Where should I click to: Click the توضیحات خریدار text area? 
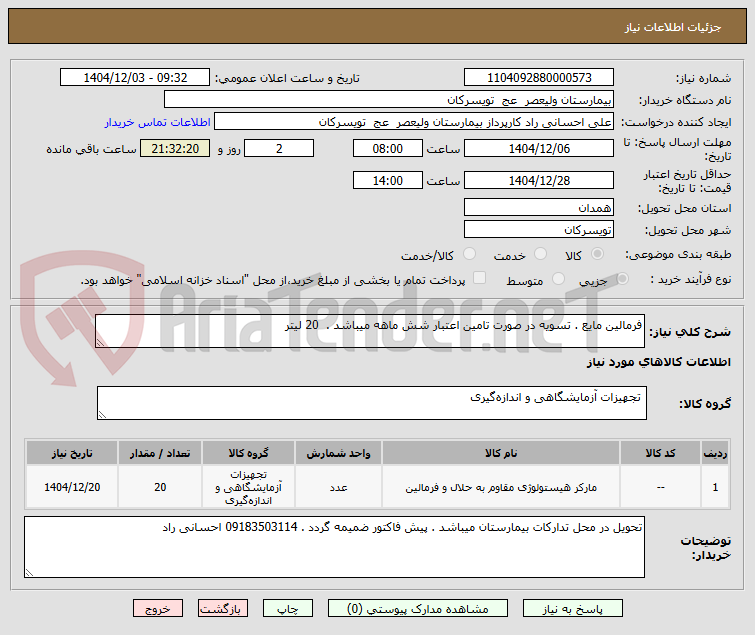pos(334,547)
